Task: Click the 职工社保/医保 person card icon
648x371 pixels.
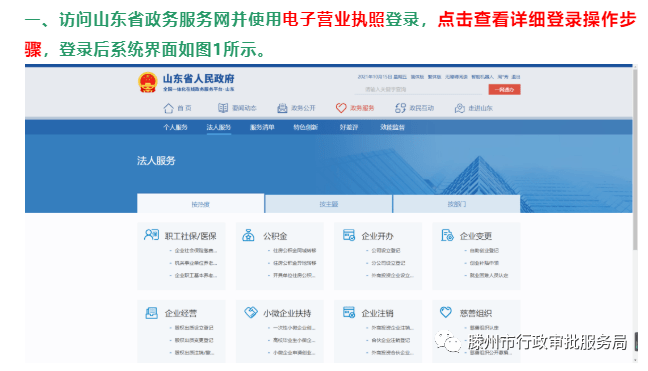Action: click(151, 235)
